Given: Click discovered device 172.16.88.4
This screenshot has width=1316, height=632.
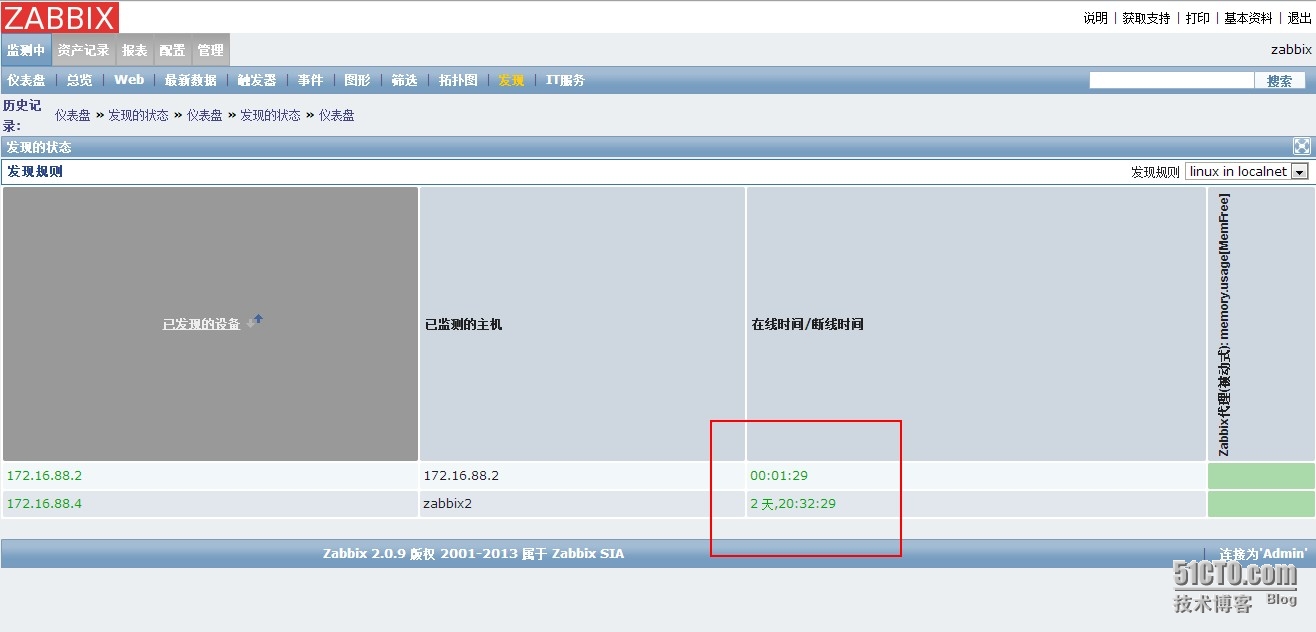Looking at the screenshot, I should pos(44,503).
